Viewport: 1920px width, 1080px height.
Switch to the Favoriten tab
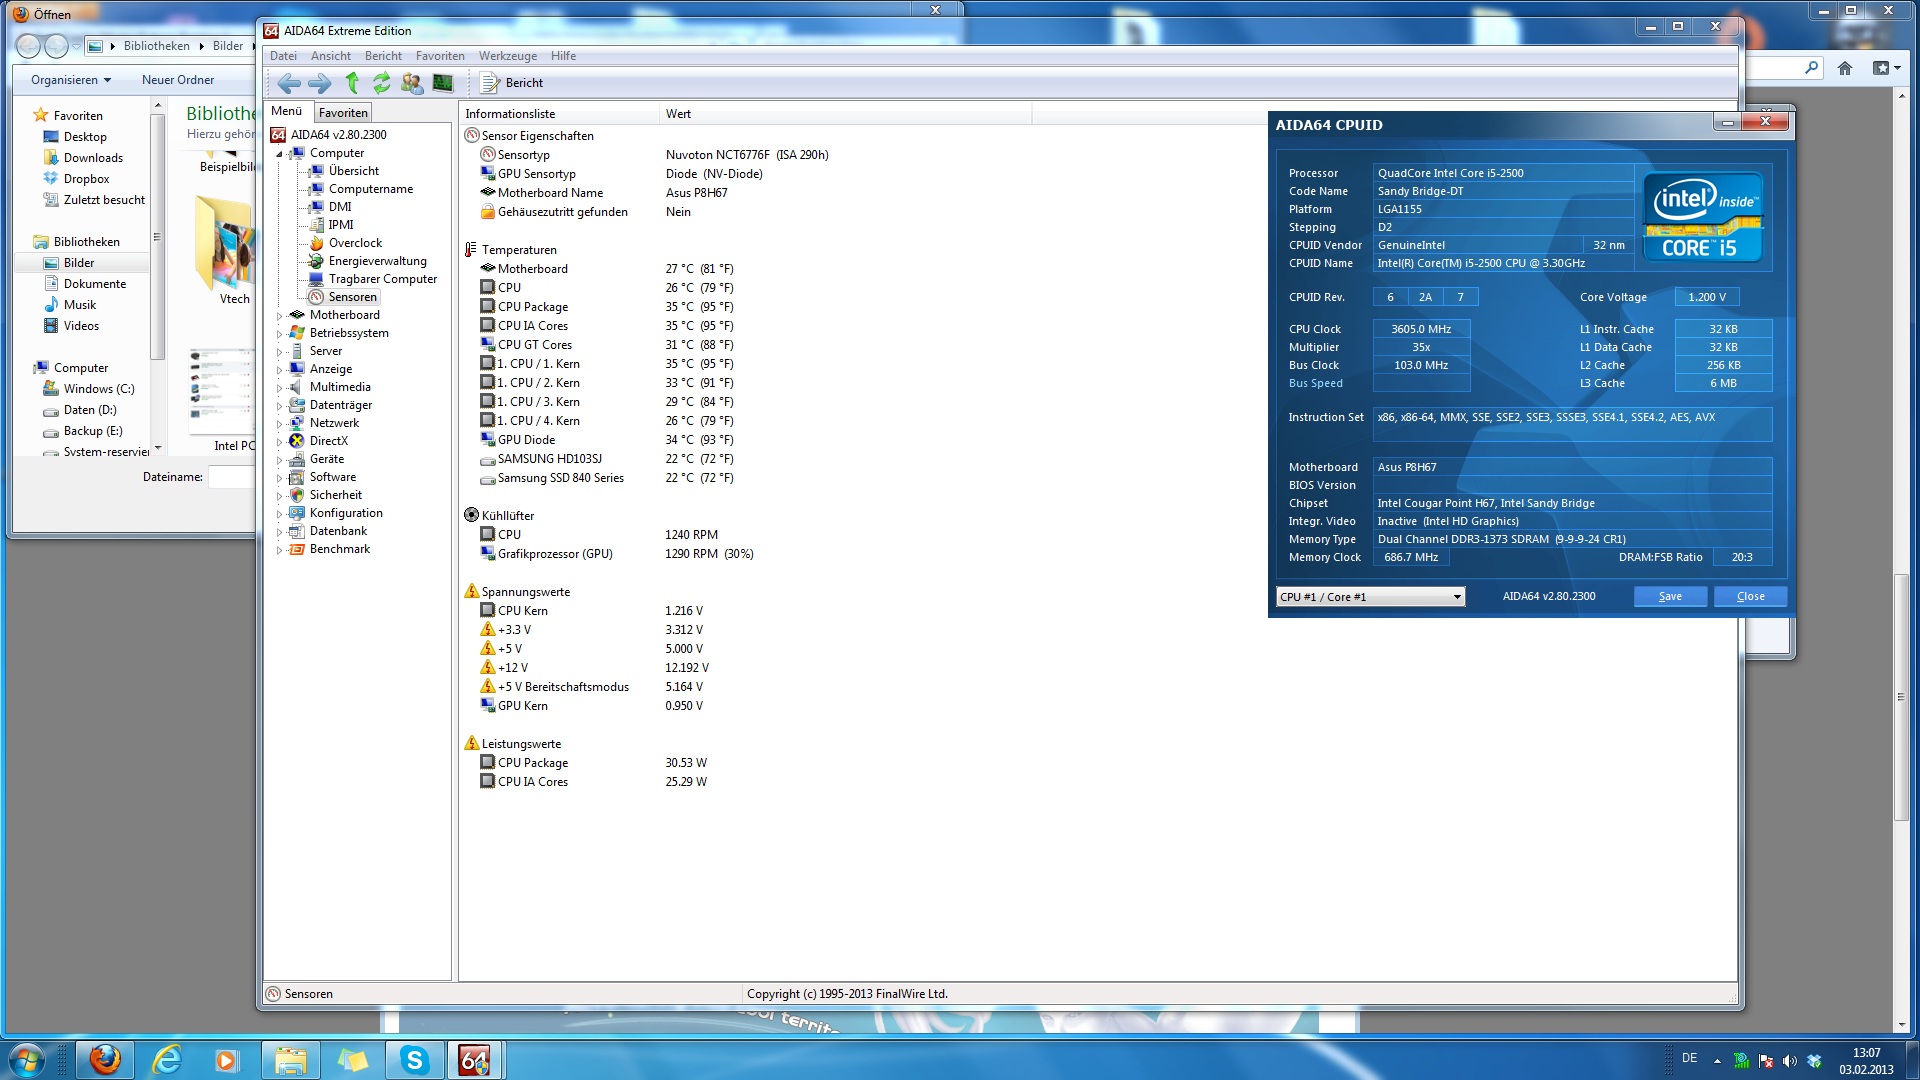coord(343,113)
